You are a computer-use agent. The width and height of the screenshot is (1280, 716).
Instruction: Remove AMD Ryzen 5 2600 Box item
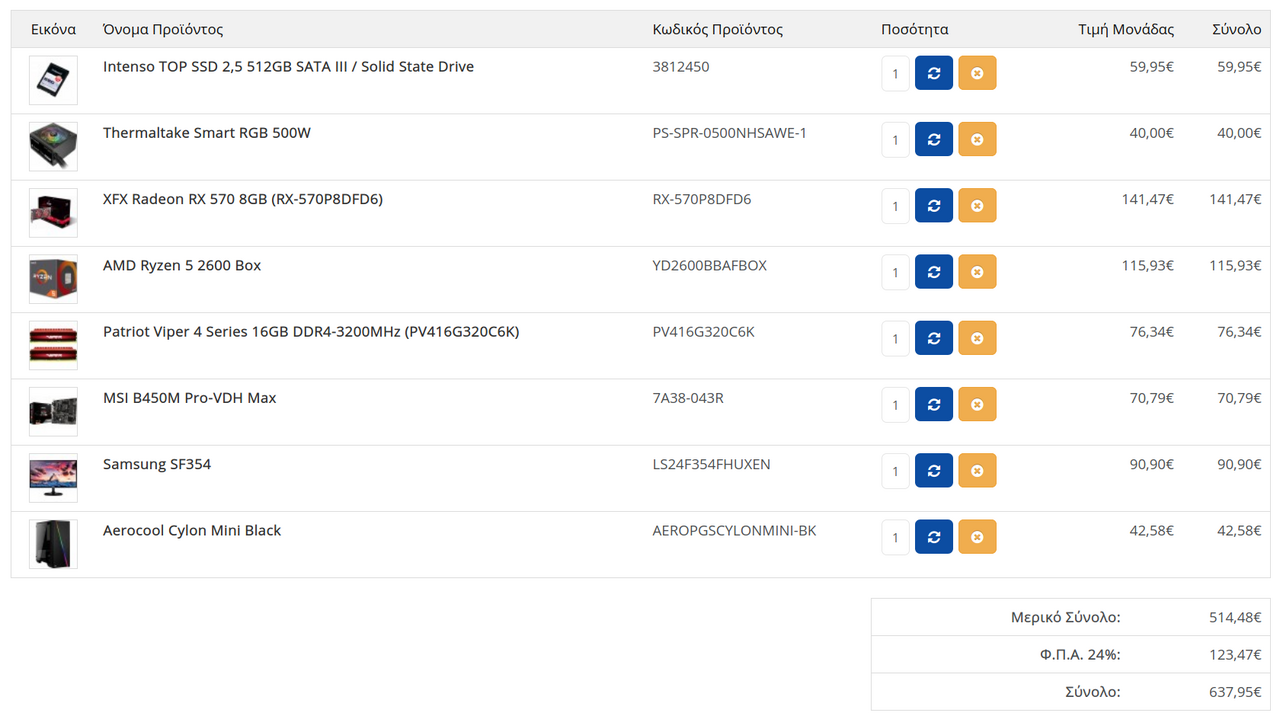point(977,272)
